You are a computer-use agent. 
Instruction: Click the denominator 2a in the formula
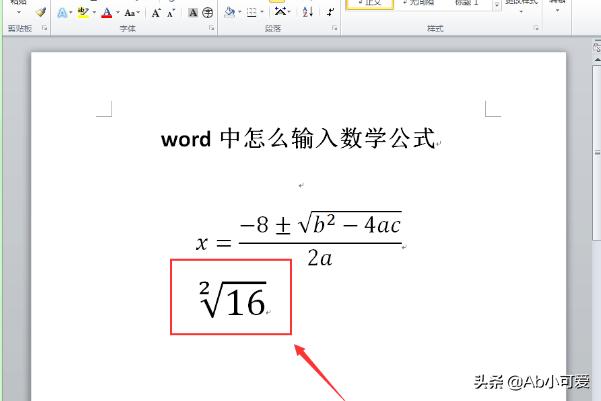tap(320, 258)
